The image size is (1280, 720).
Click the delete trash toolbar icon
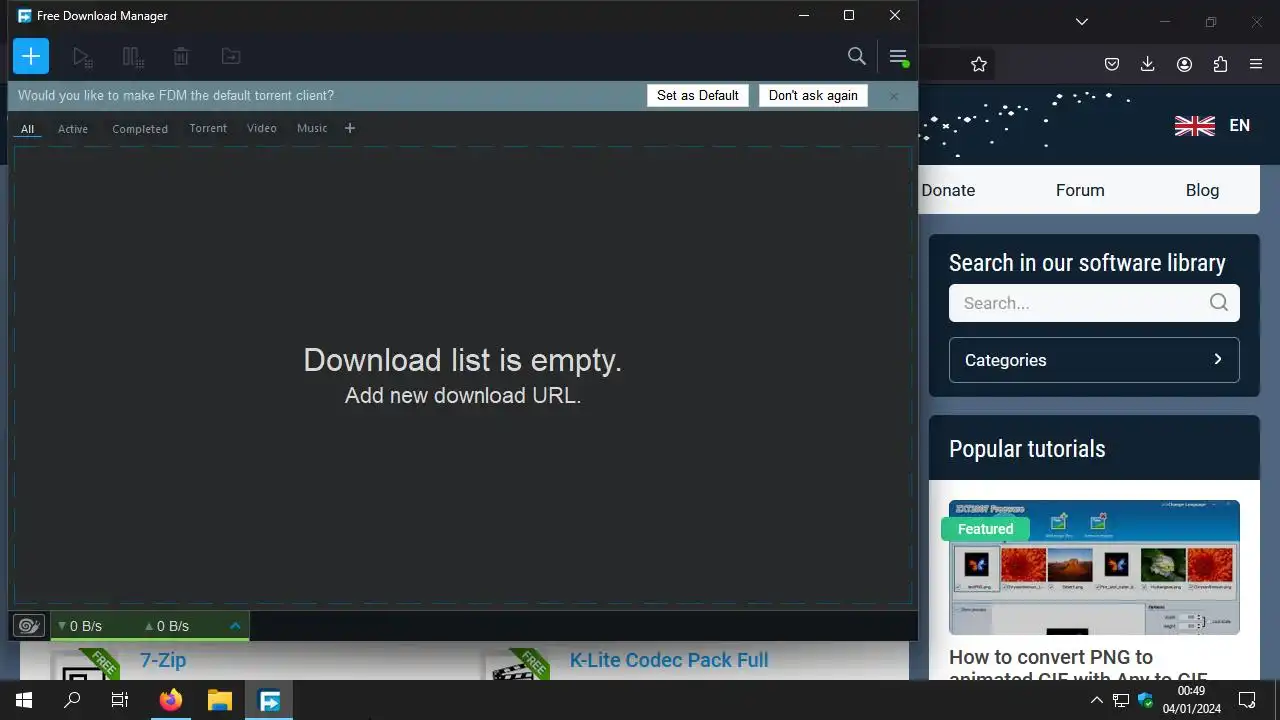coord(181,57)
